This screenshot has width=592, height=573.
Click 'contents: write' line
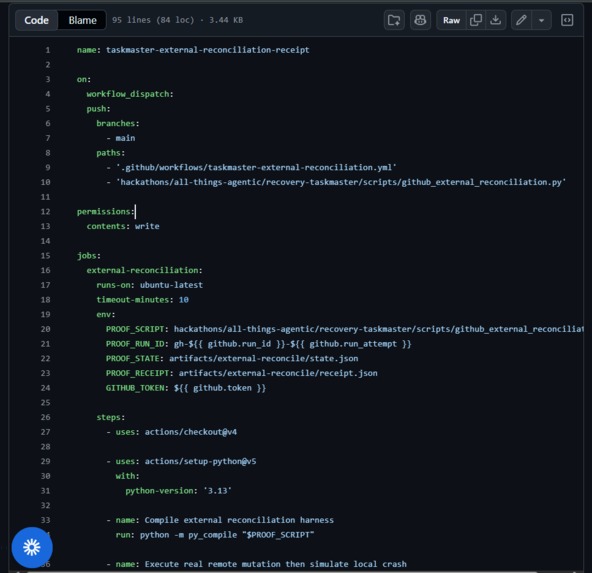pyautogui.click(x=123, y=226)
